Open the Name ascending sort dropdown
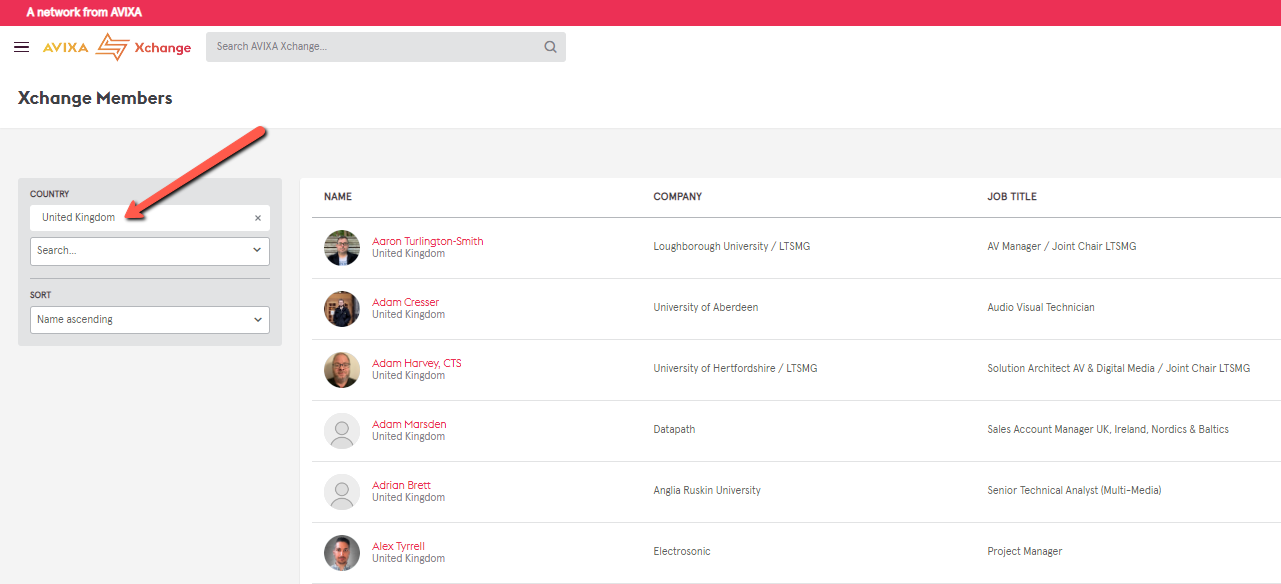The height and width of the screenshot is (584, 1281). 150,320
